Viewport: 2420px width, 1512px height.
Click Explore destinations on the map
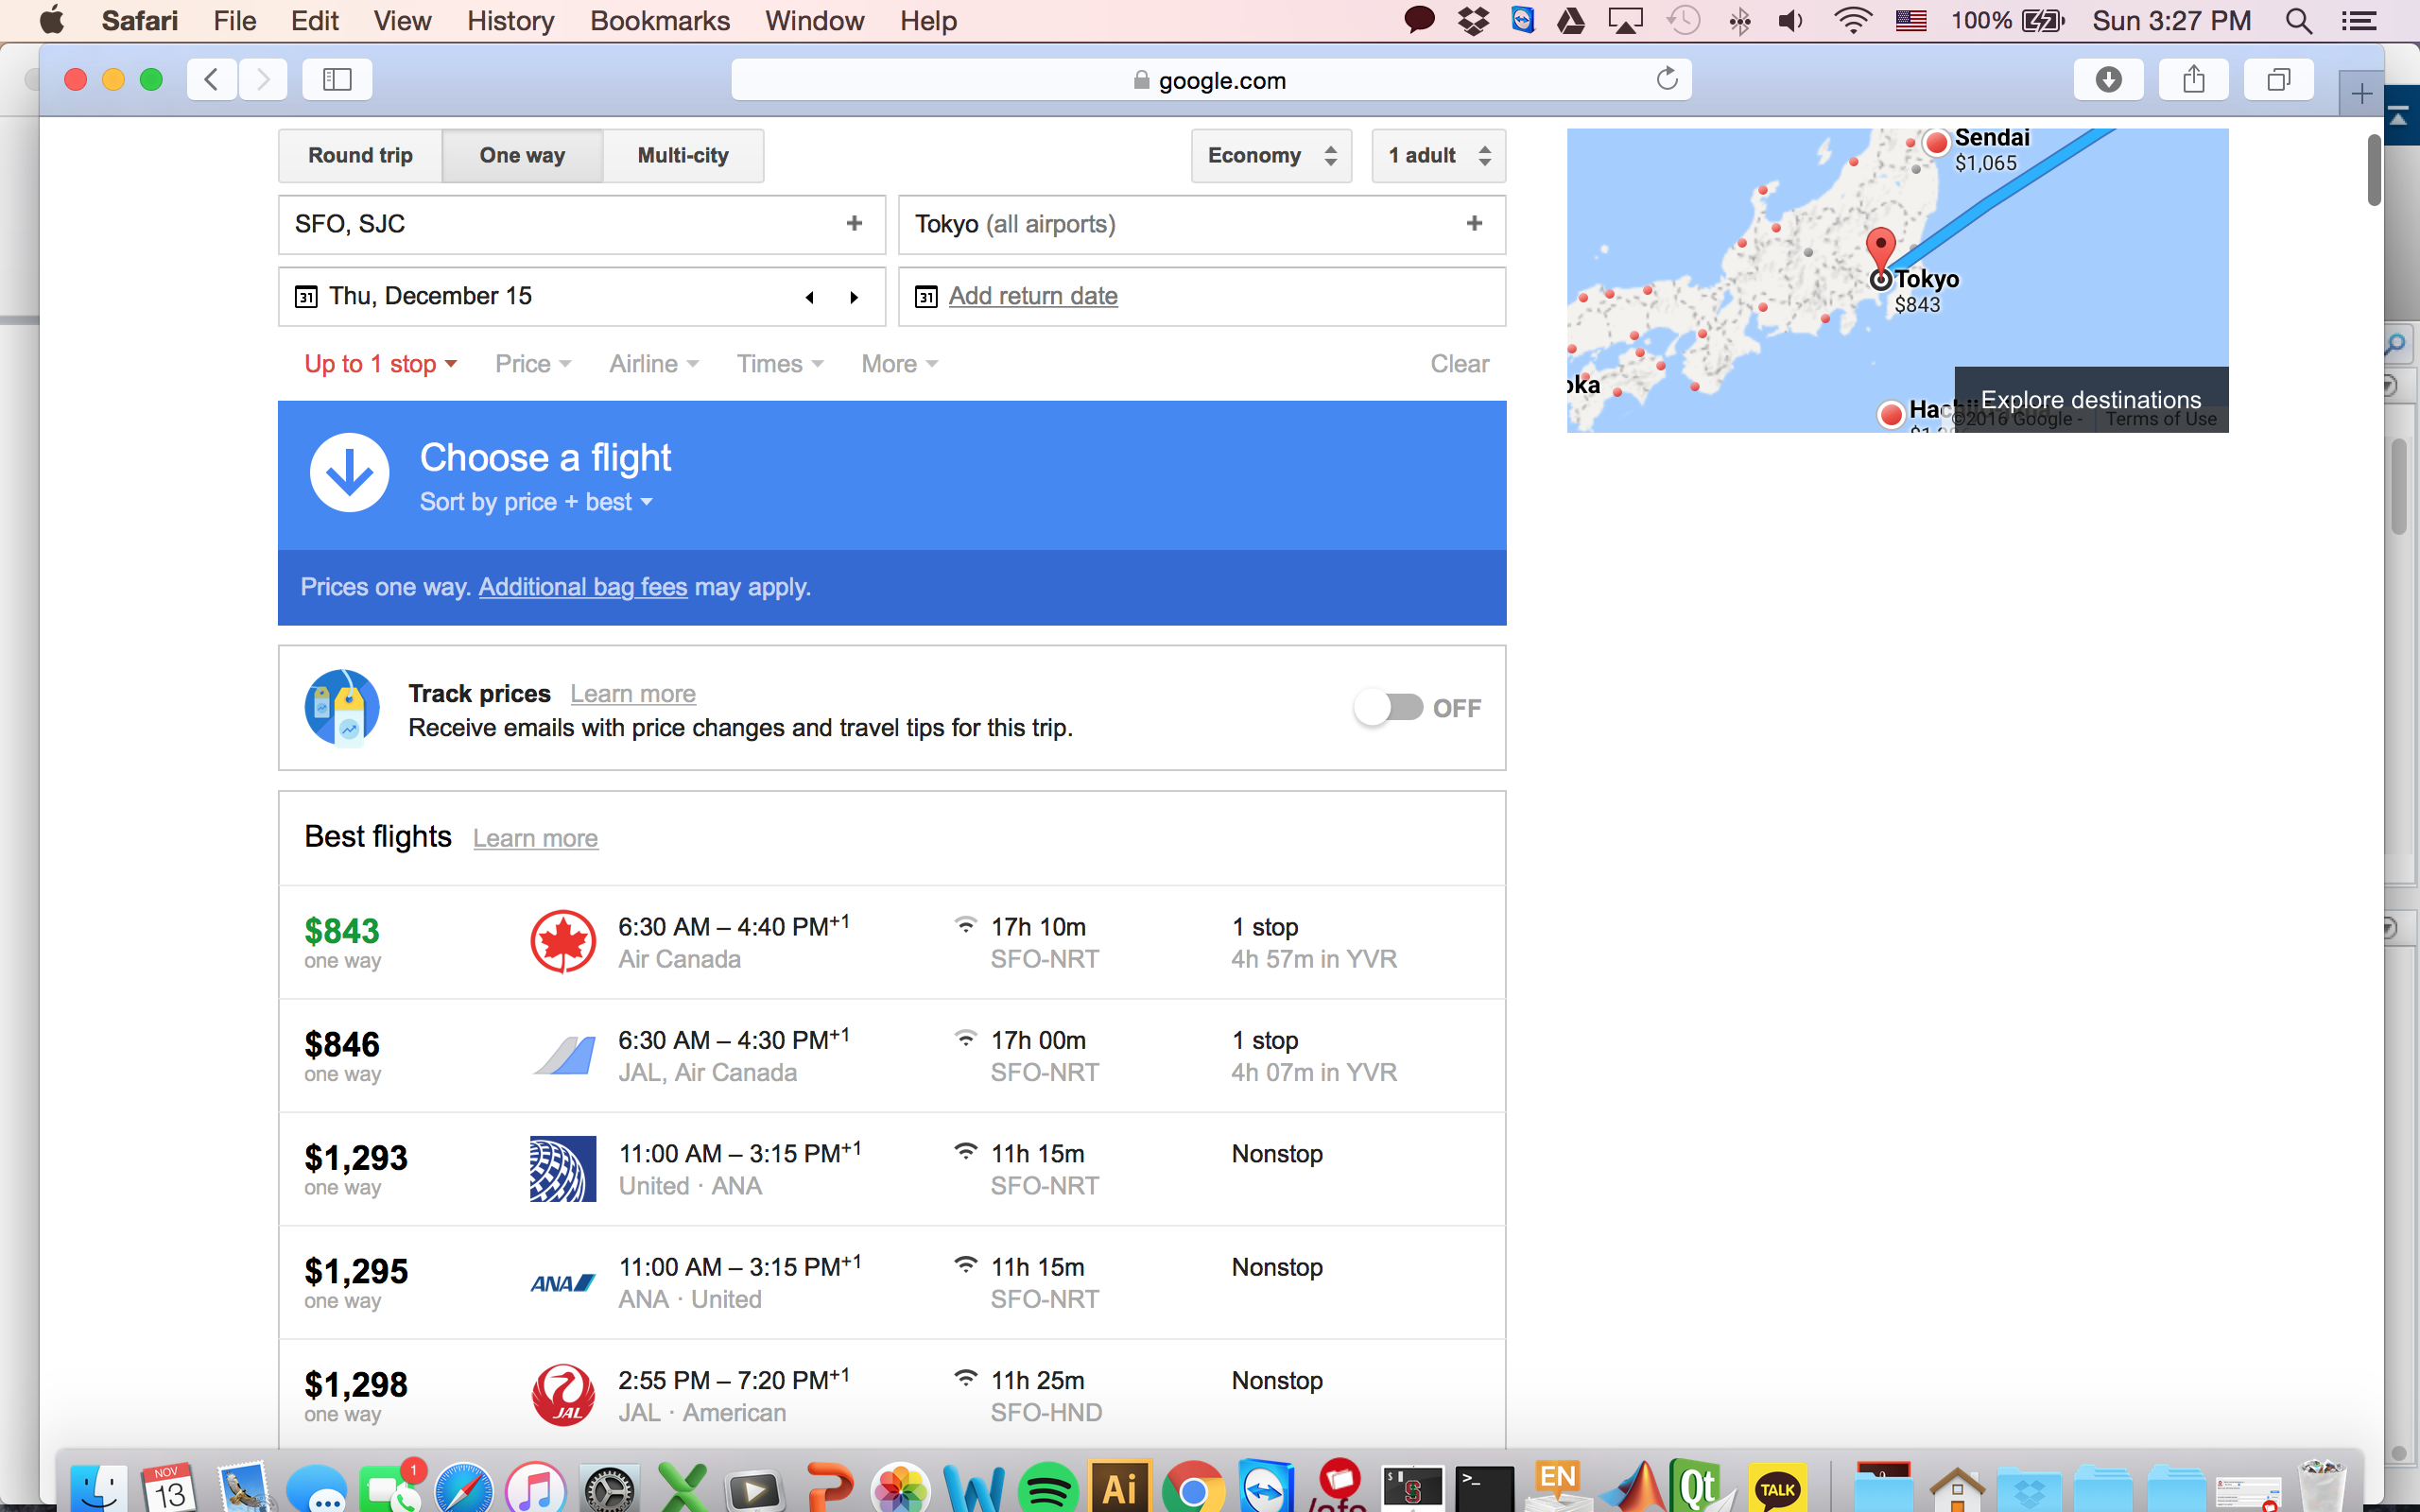point(2091,400)
